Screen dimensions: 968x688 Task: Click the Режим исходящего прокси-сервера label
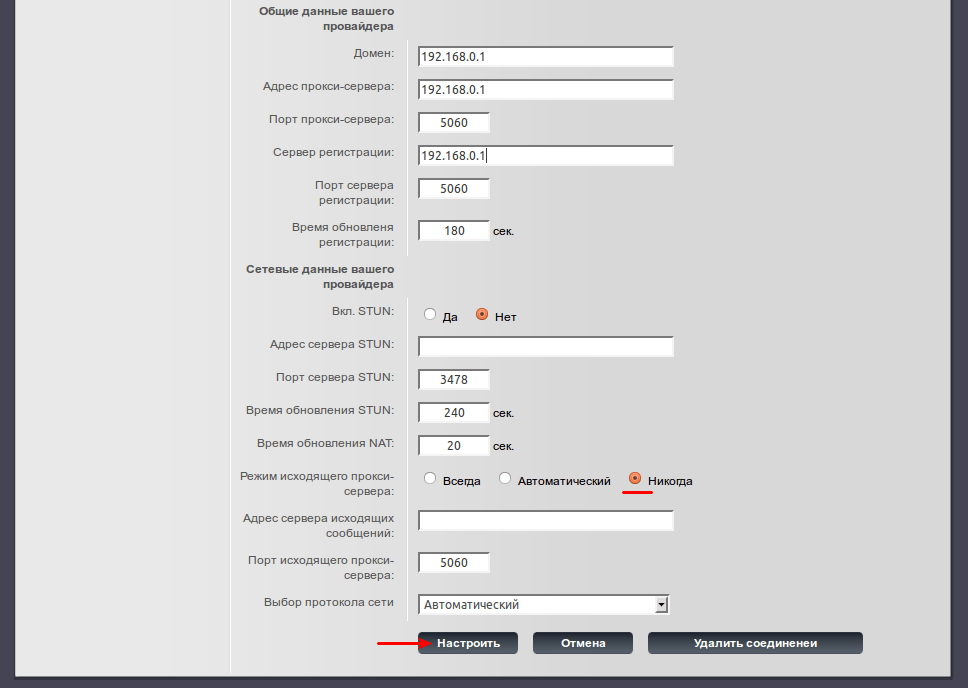click(x=317, y=484)
